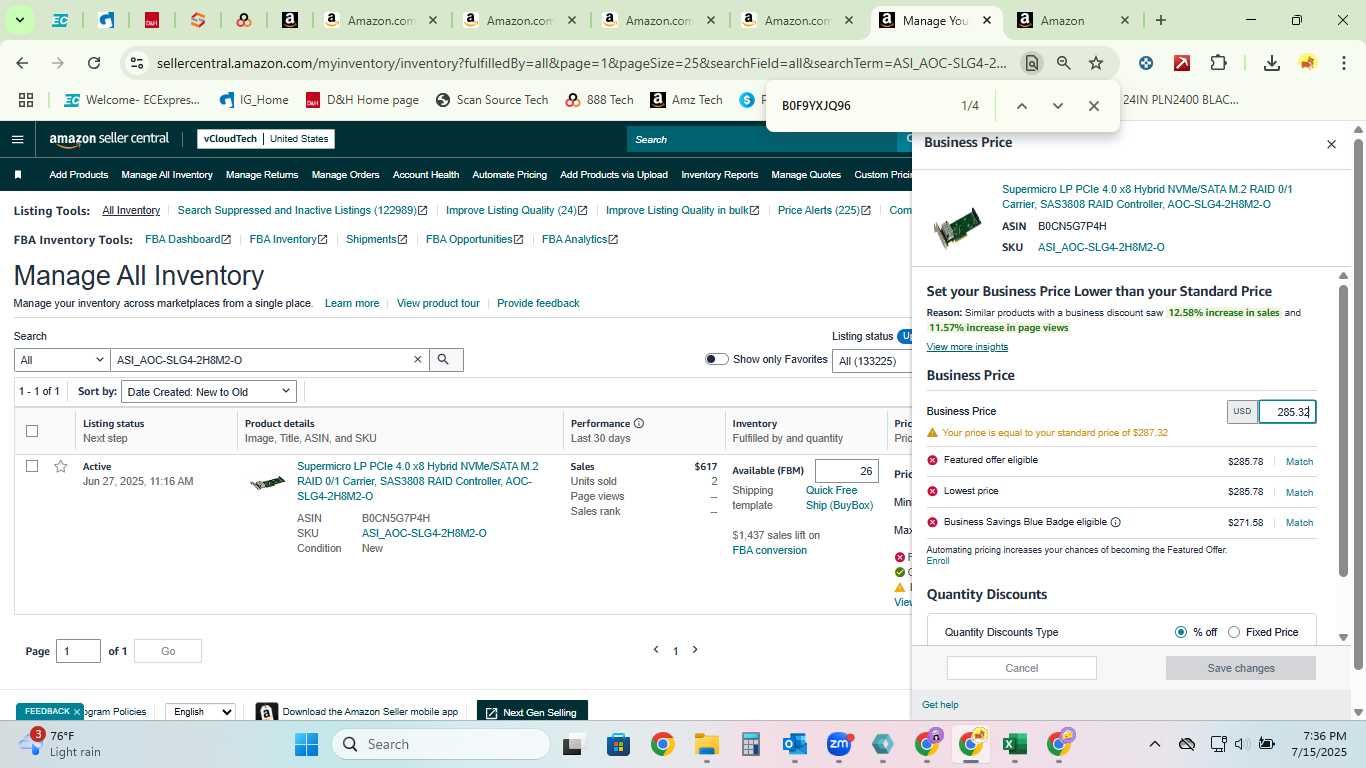1366x768 pixels.
Task: Open Chrome downloads icon
Action: click(1271, 63)
